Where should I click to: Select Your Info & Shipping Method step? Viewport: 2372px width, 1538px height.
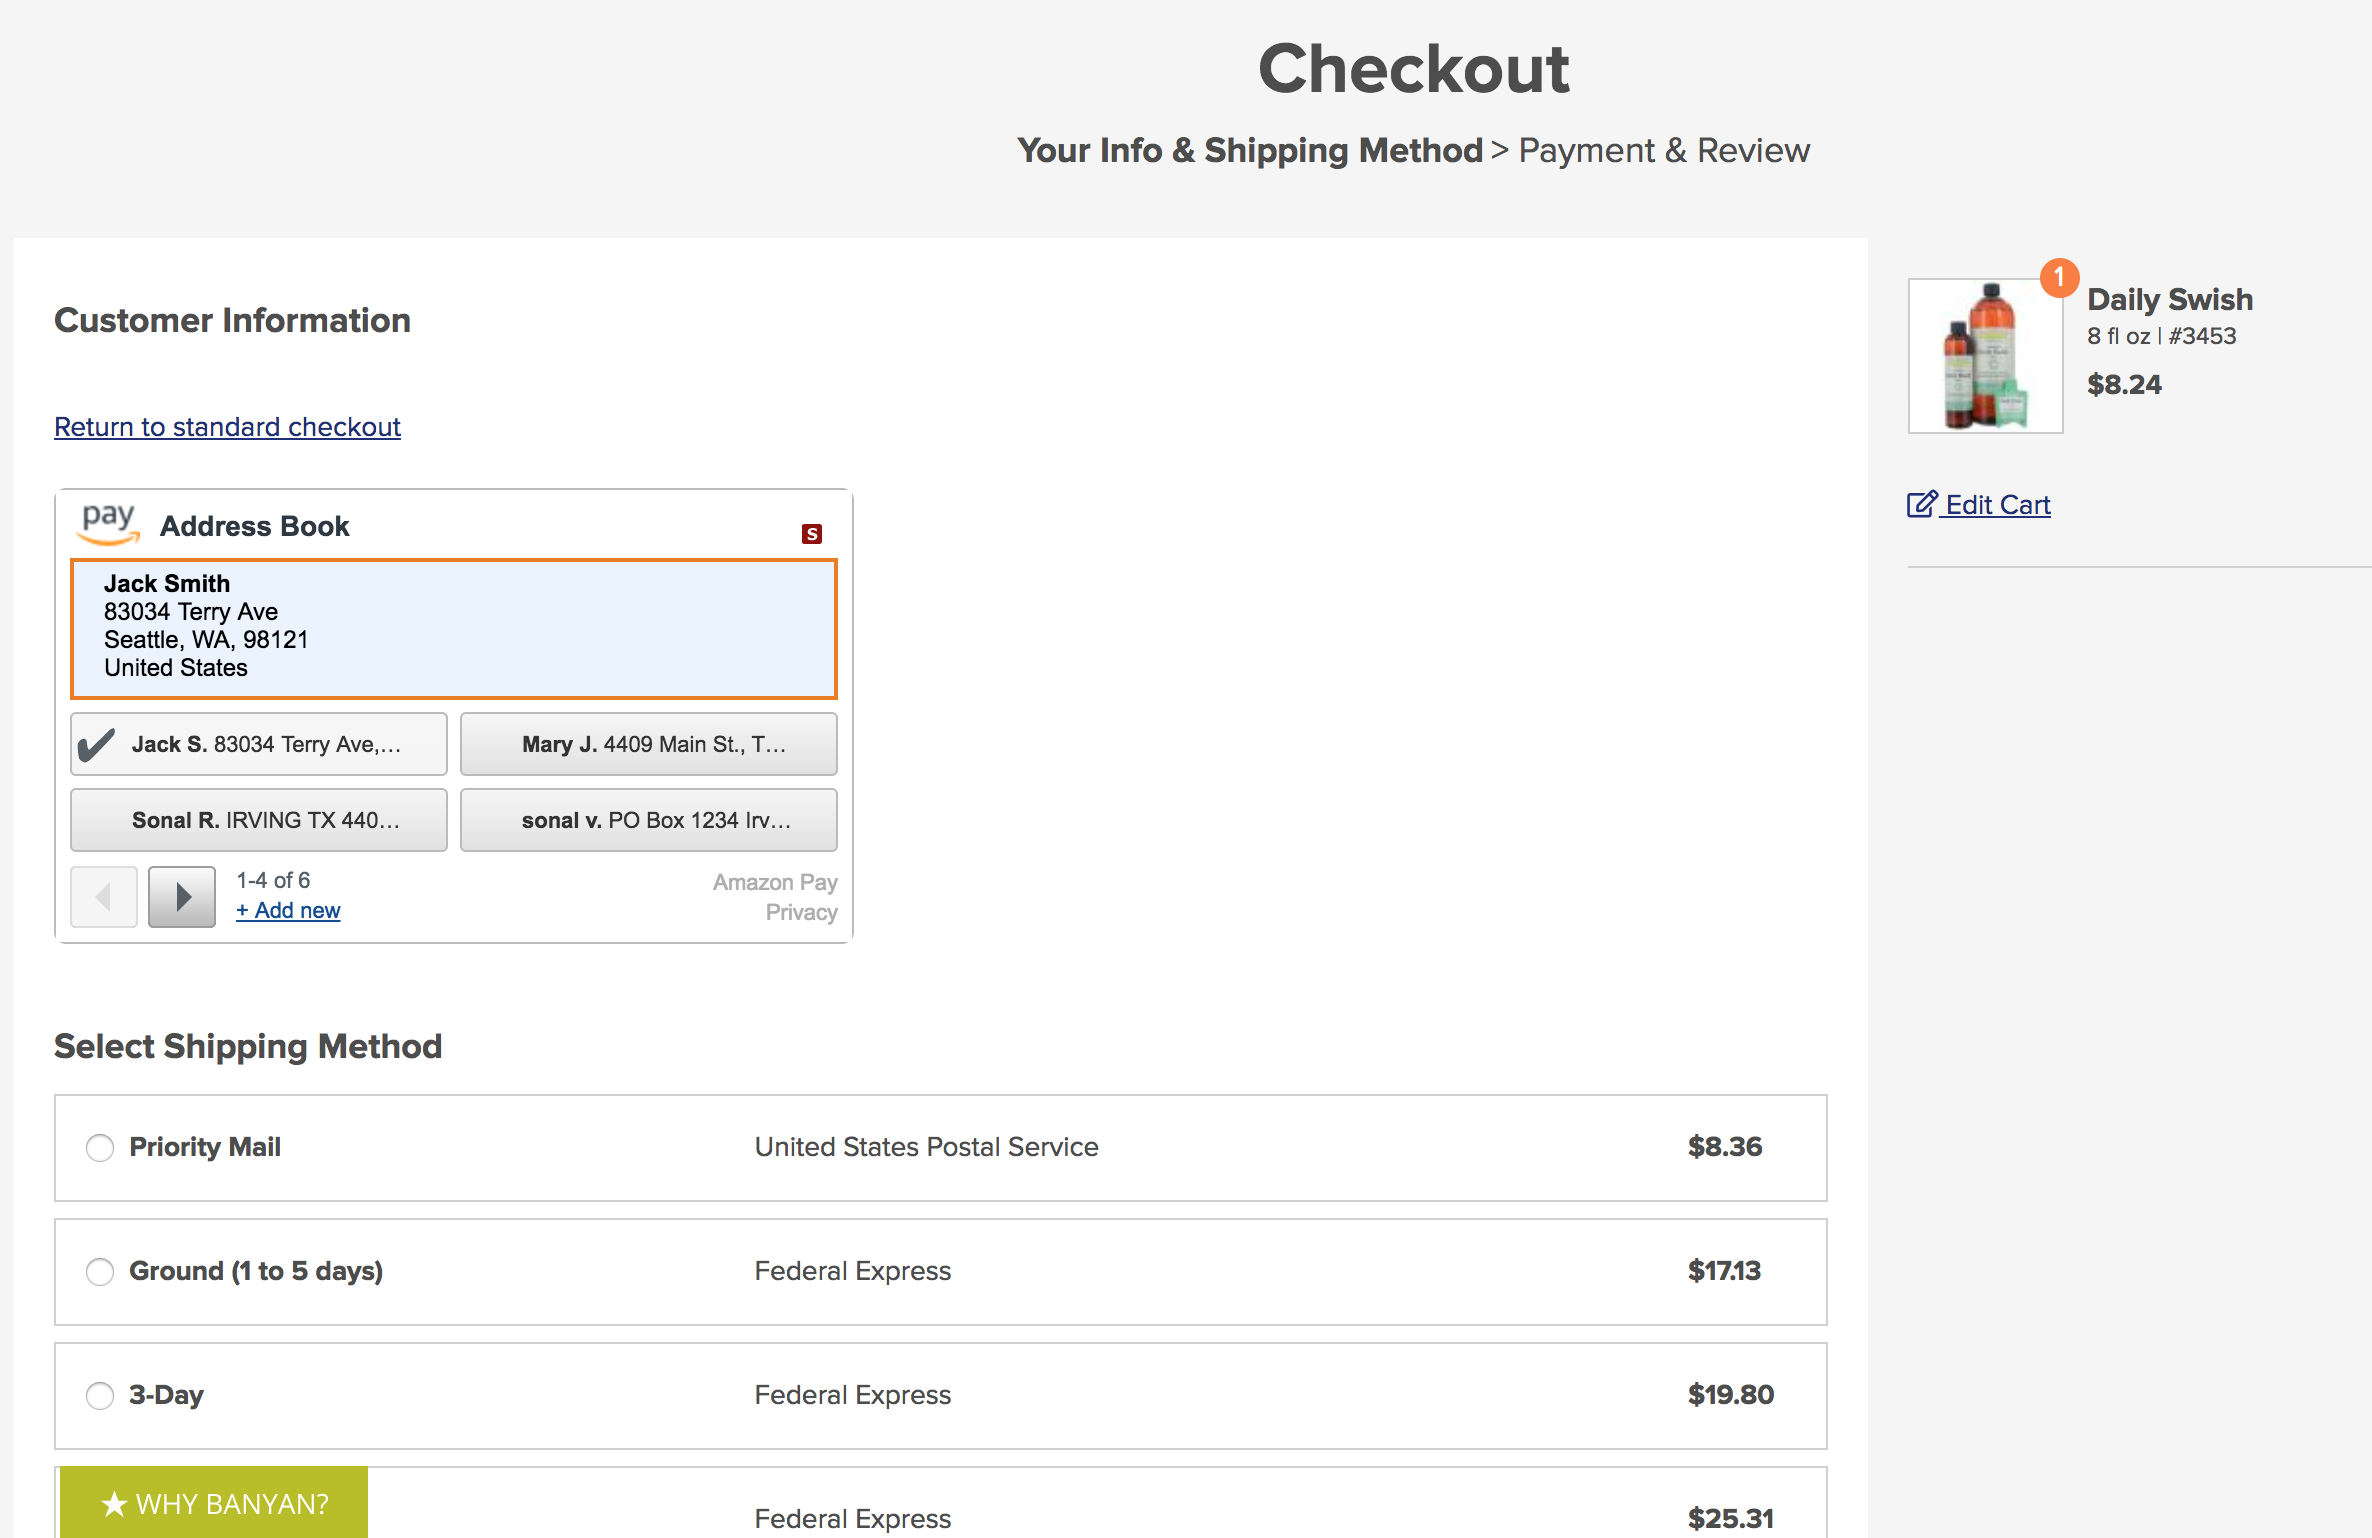point(1249,150)
